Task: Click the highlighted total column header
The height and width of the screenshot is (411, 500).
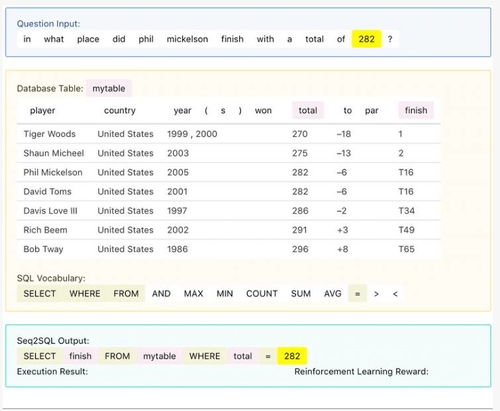Action: point(308,110)
